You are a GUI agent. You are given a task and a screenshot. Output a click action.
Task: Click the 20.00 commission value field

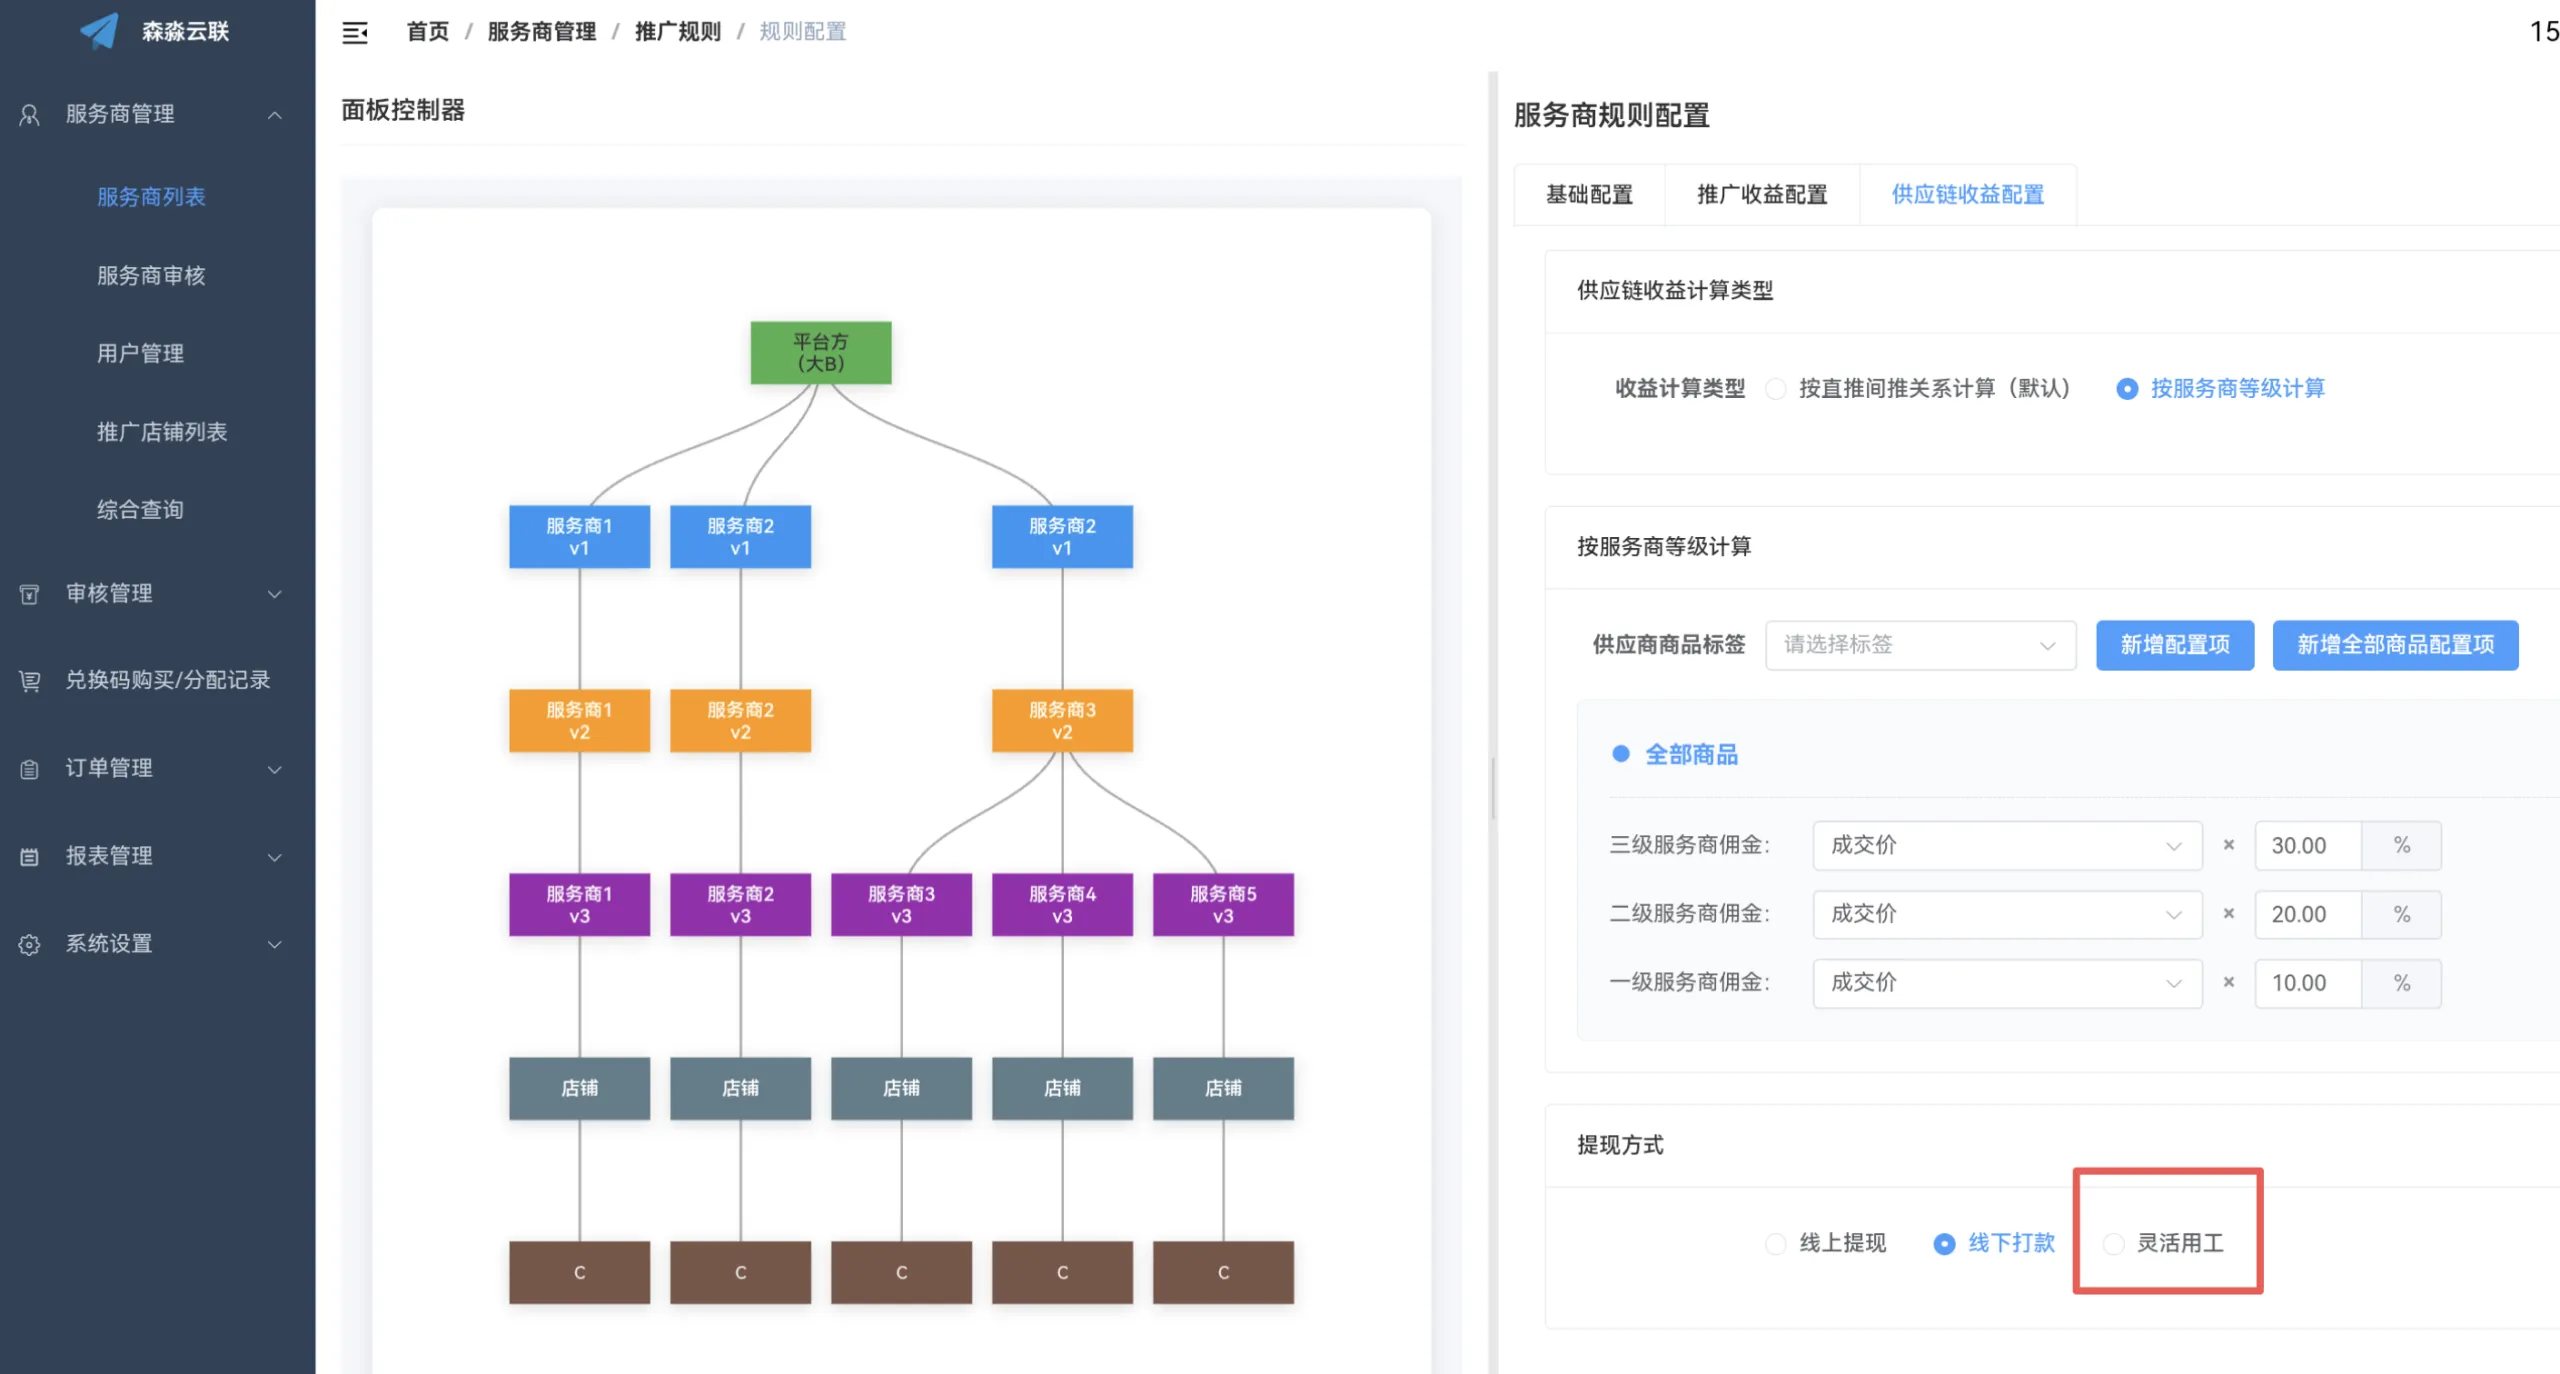[2302, 914]
